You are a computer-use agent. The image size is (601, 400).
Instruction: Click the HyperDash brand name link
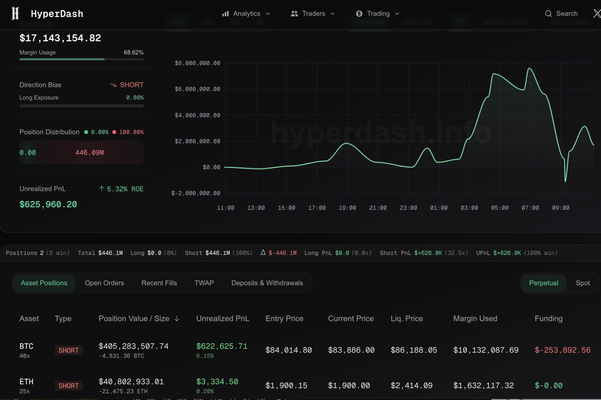pos(57,14)
